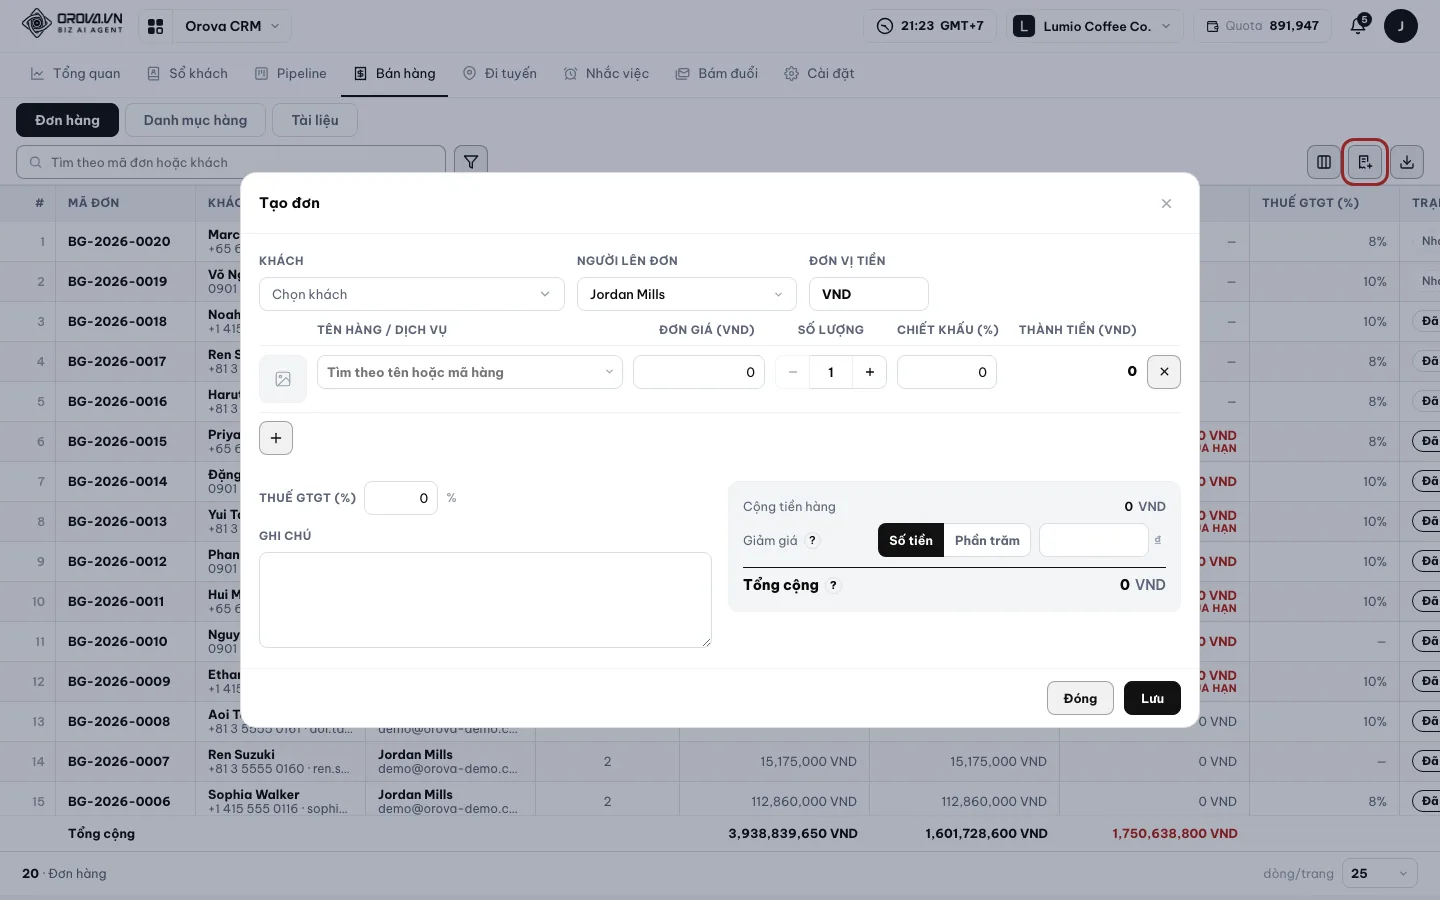This screenshot has height=900, width=1440.
Task: Open the Lumio Coffee Co. workspace dropdown
Action: pyautogui.click(x=1094, y=26)
